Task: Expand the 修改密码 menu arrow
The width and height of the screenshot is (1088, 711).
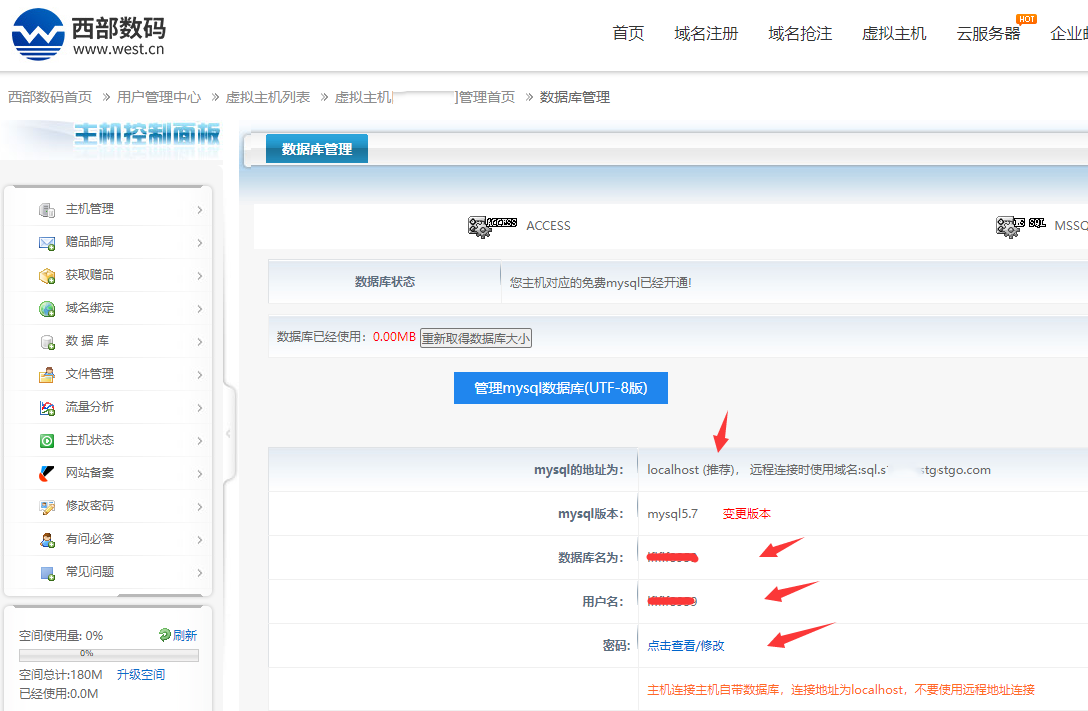Action: click(200, 507)
